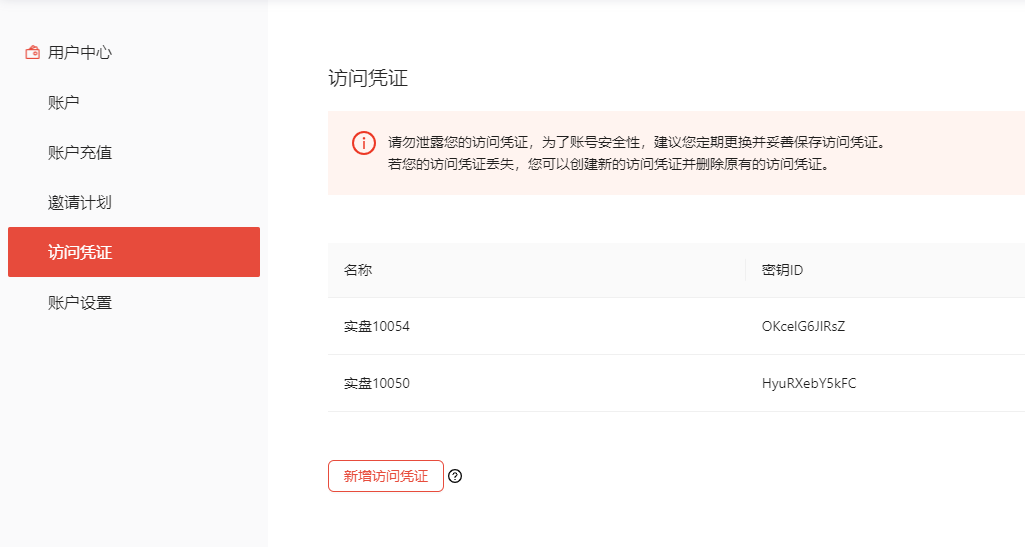This screenshot has height=547, width=1025.
Task: Click the 密钥ID column header
Action: coord(782,271)
